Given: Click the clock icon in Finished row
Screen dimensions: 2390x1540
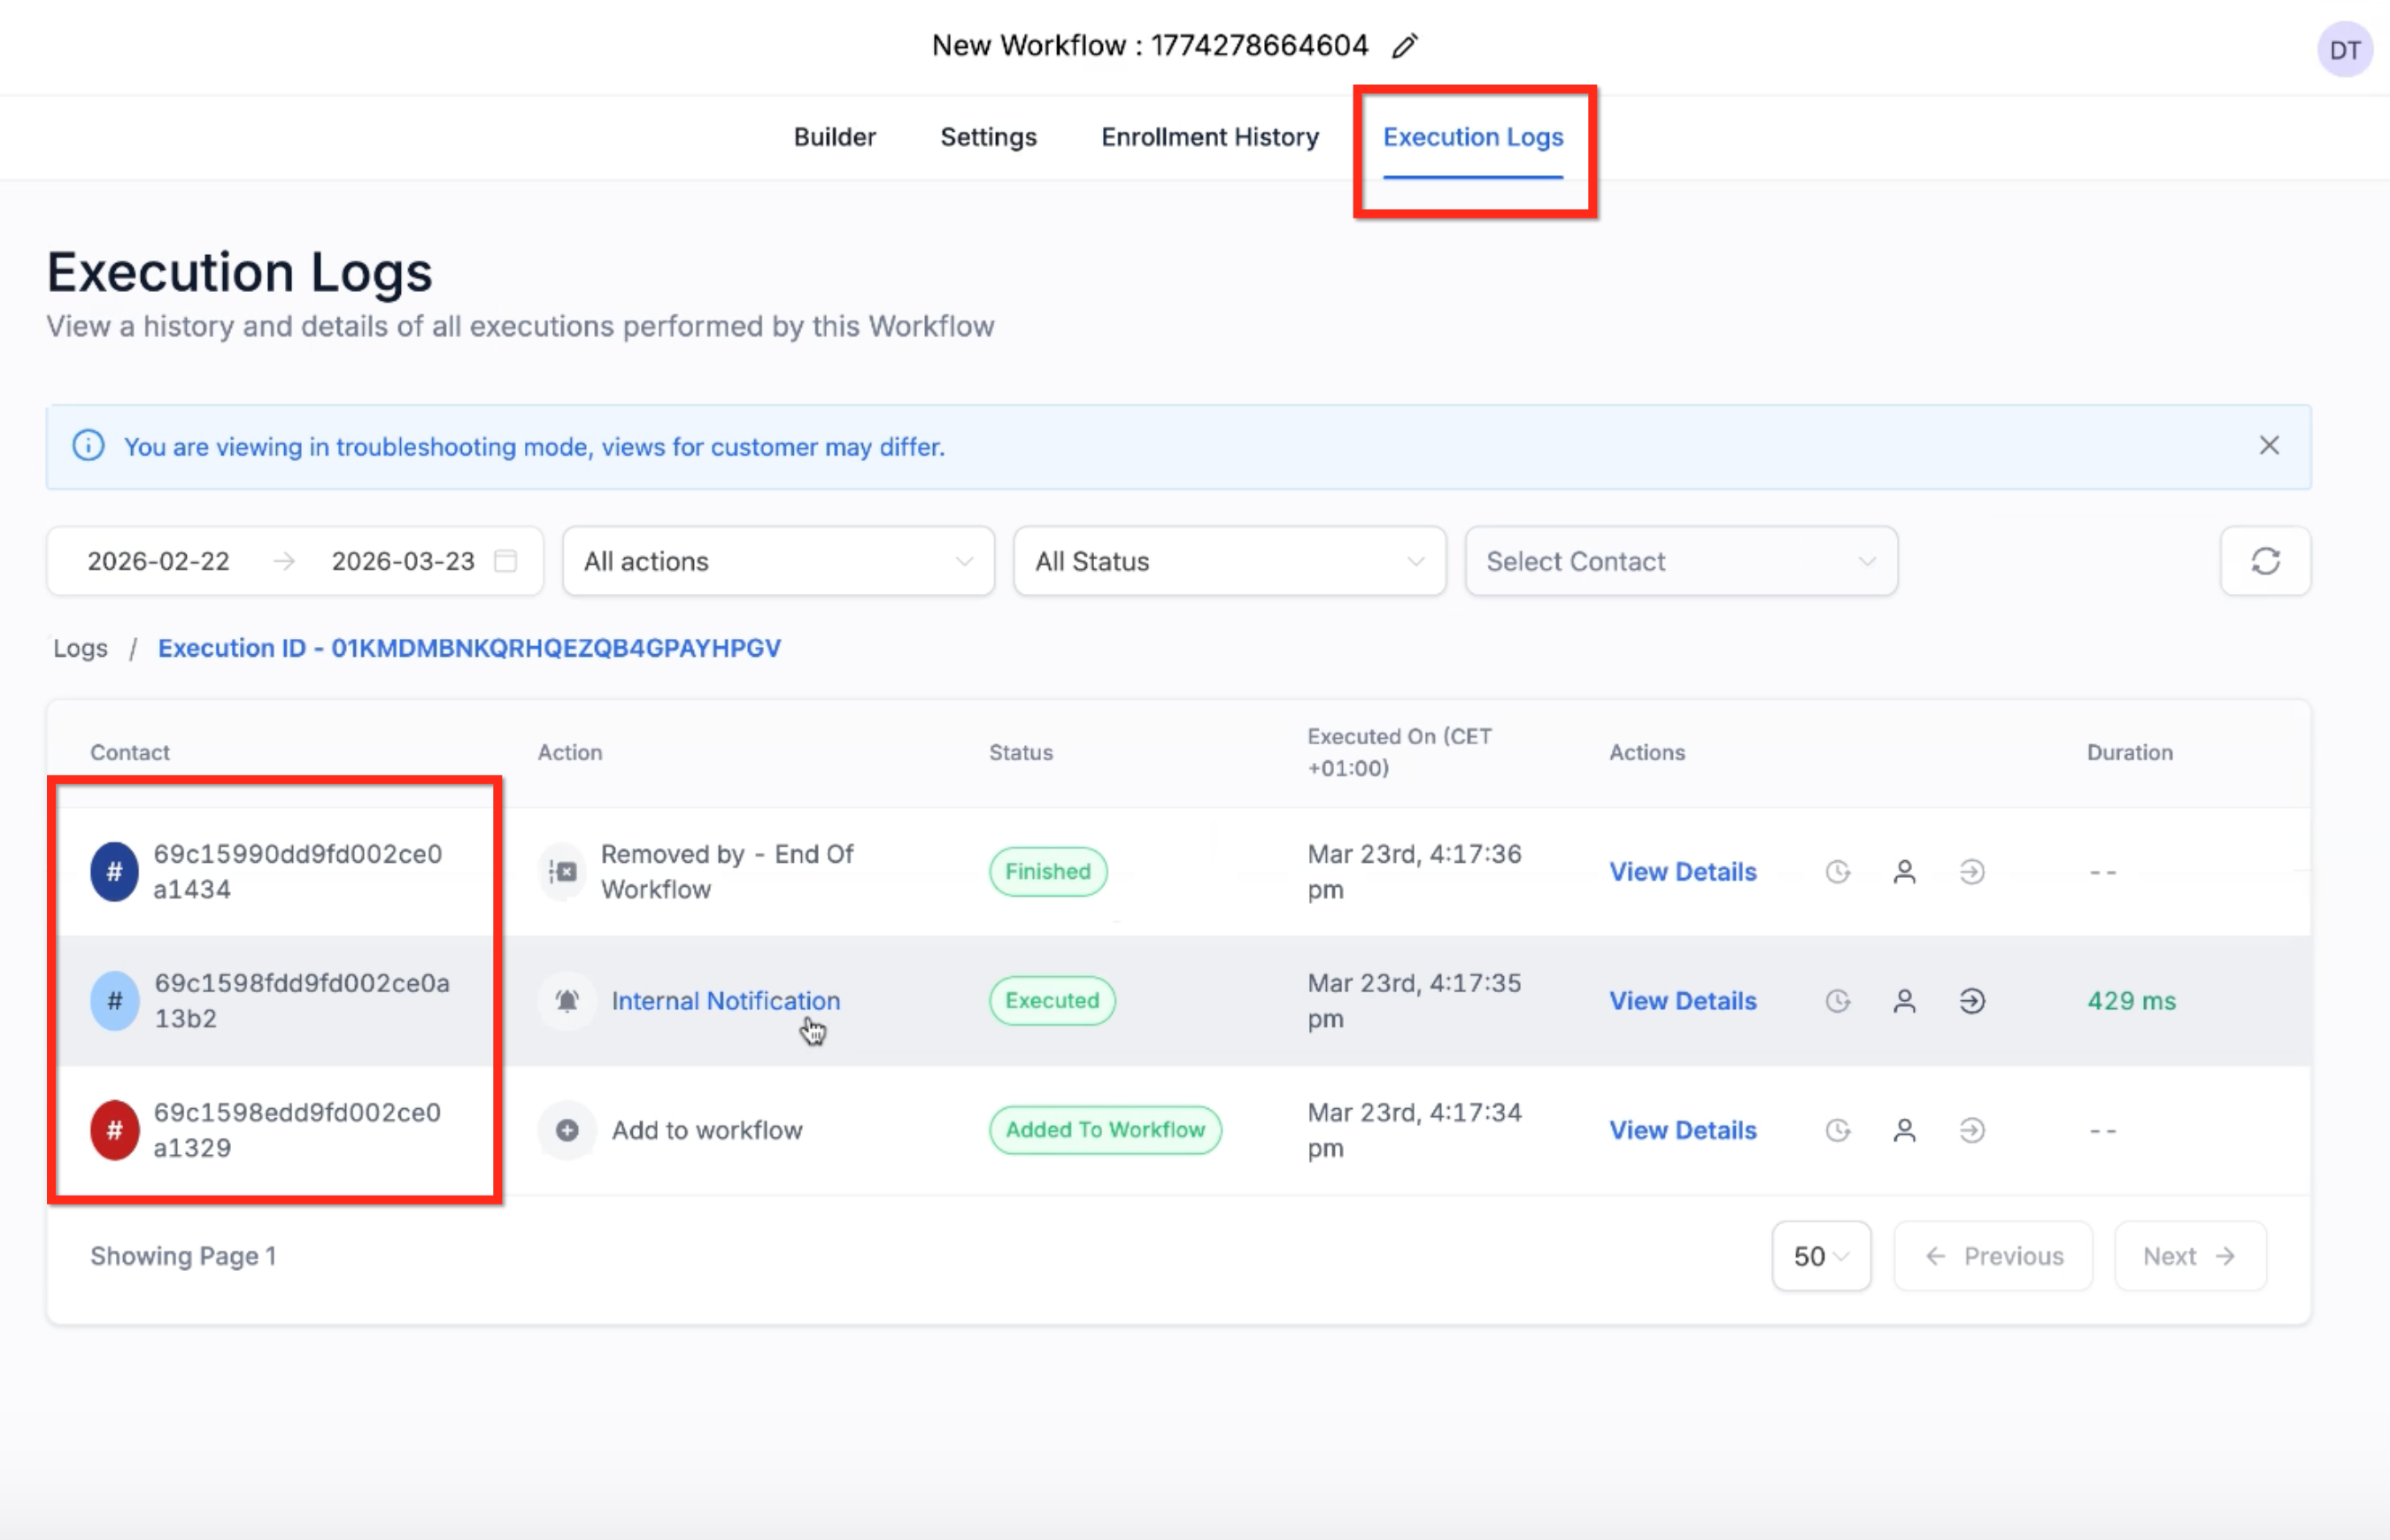Looking at the screenshot, I should (x=1837, y=872).
